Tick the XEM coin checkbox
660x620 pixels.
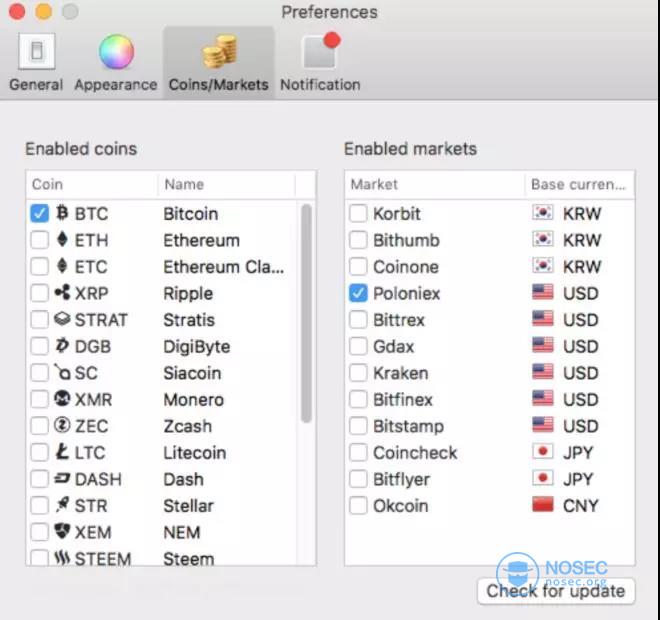[40, 532]
